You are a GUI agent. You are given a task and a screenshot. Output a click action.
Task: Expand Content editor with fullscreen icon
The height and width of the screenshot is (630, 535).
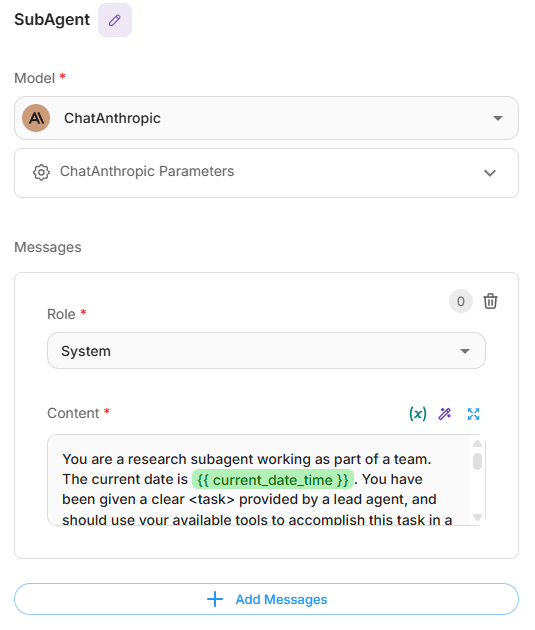474,414
